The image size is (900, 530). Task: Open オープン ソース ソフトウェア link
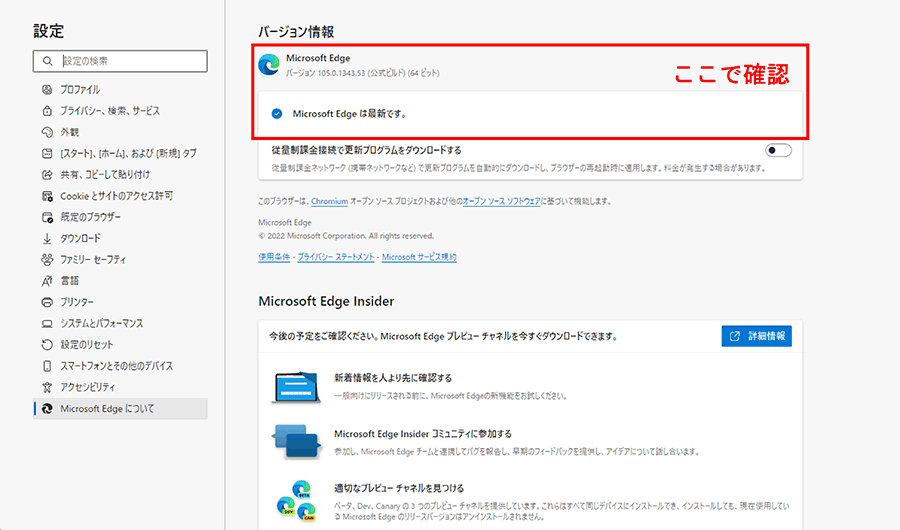coord(501,202)
